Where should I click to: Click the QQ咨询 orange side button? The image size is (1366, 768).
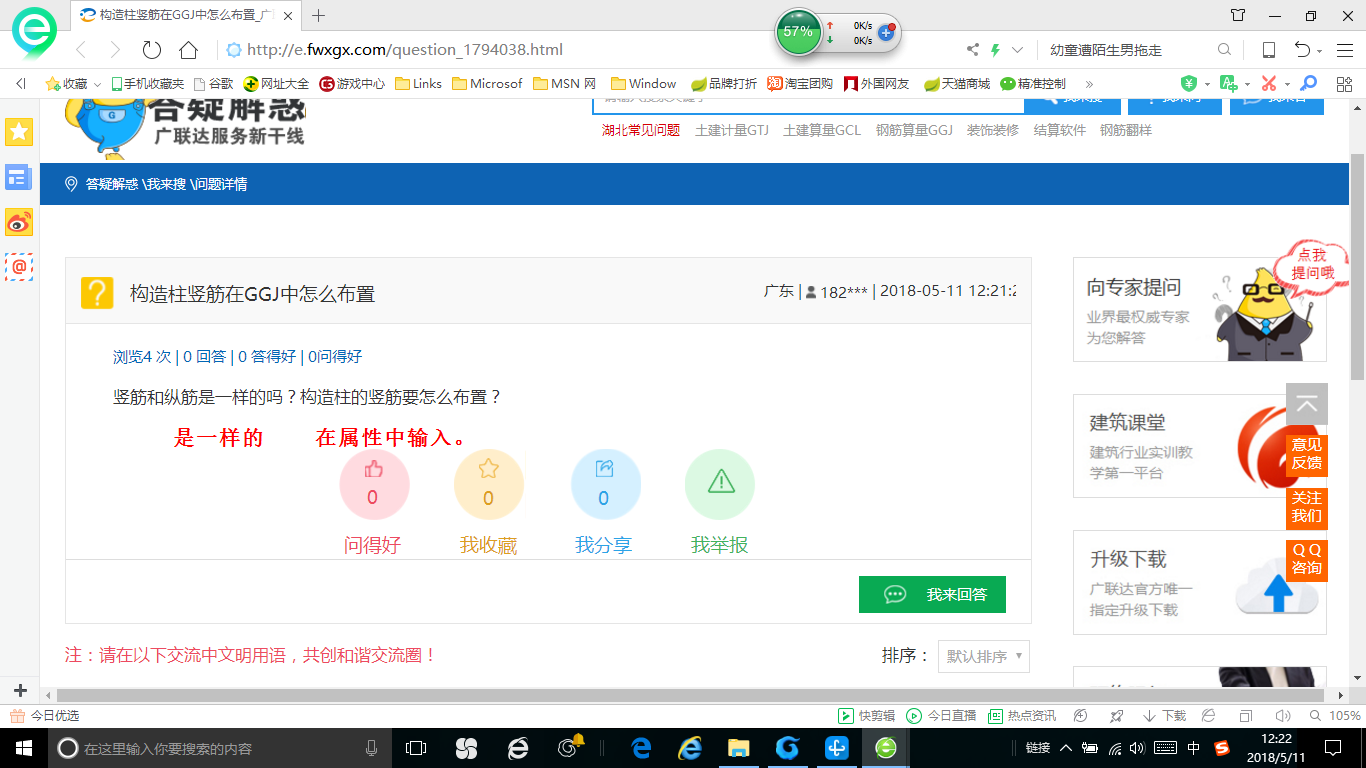1307,559
